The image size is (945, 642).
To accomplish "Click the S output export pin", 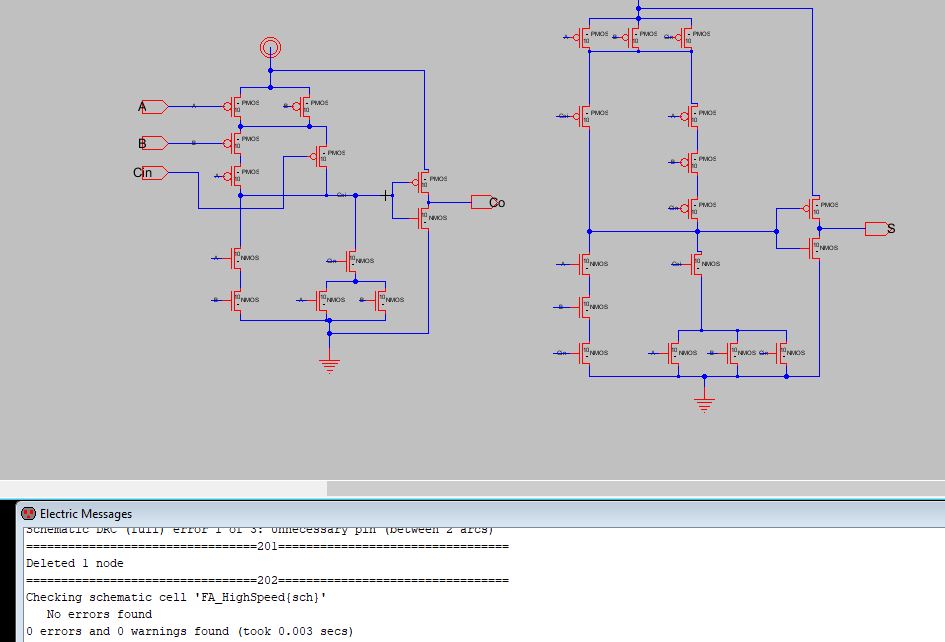I will click(x=876, y=228).
